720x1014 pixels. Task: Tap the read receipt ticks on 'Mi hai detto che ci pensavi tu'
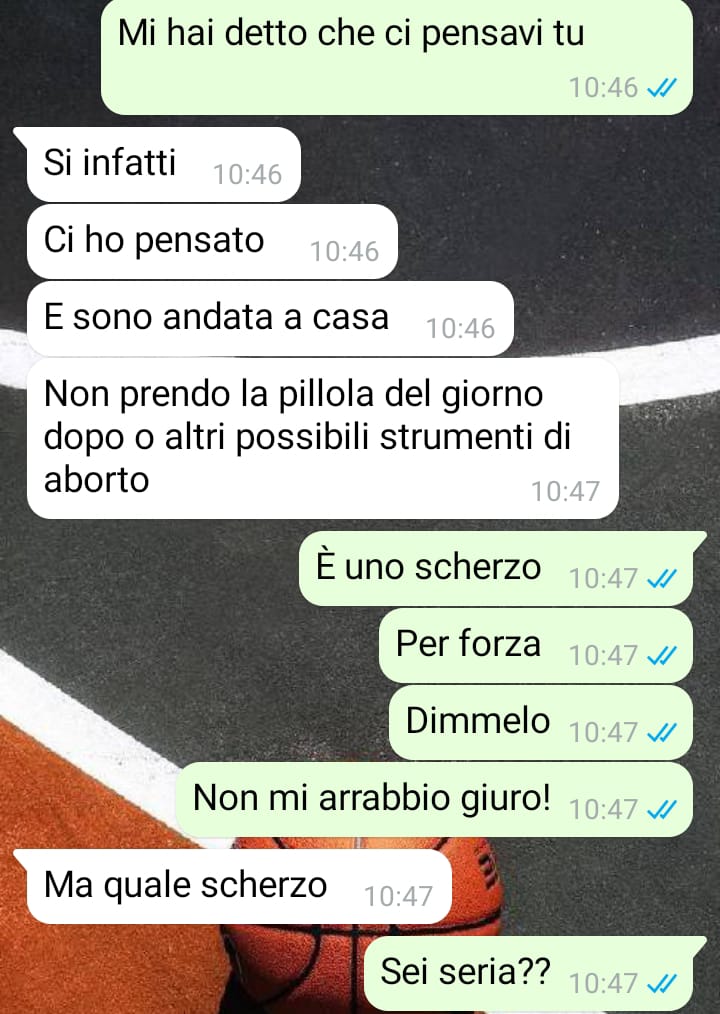point(662,87)
